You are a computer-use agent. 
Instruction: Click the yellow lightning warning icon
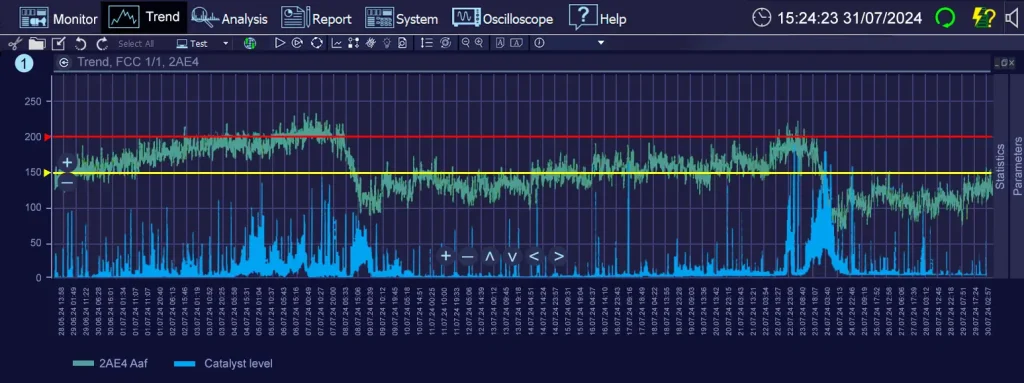click(984, 18)
